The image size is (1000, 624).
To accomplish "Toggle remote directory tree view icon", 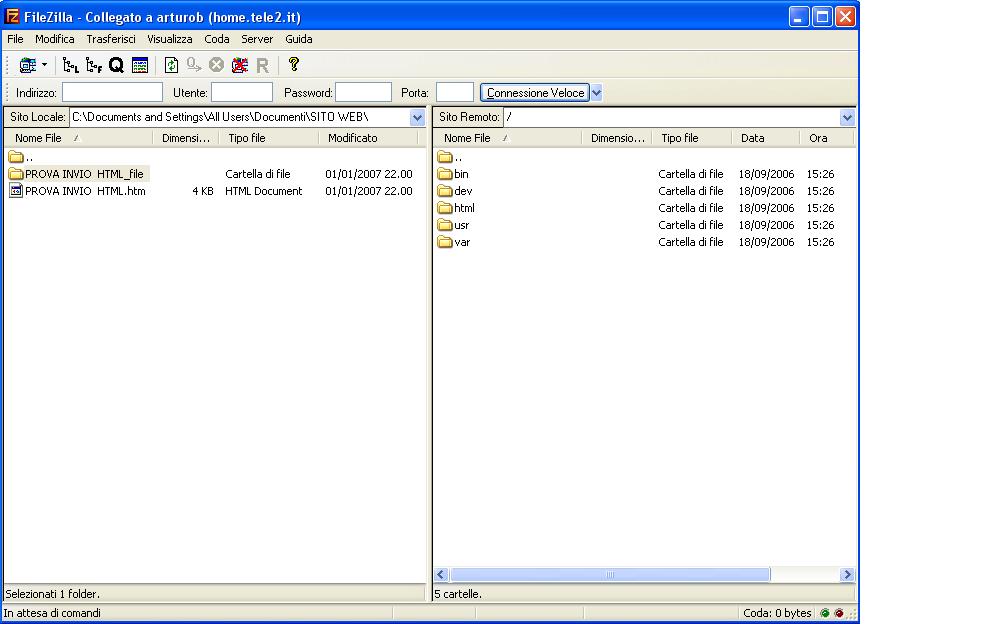I will pos(94,65).
